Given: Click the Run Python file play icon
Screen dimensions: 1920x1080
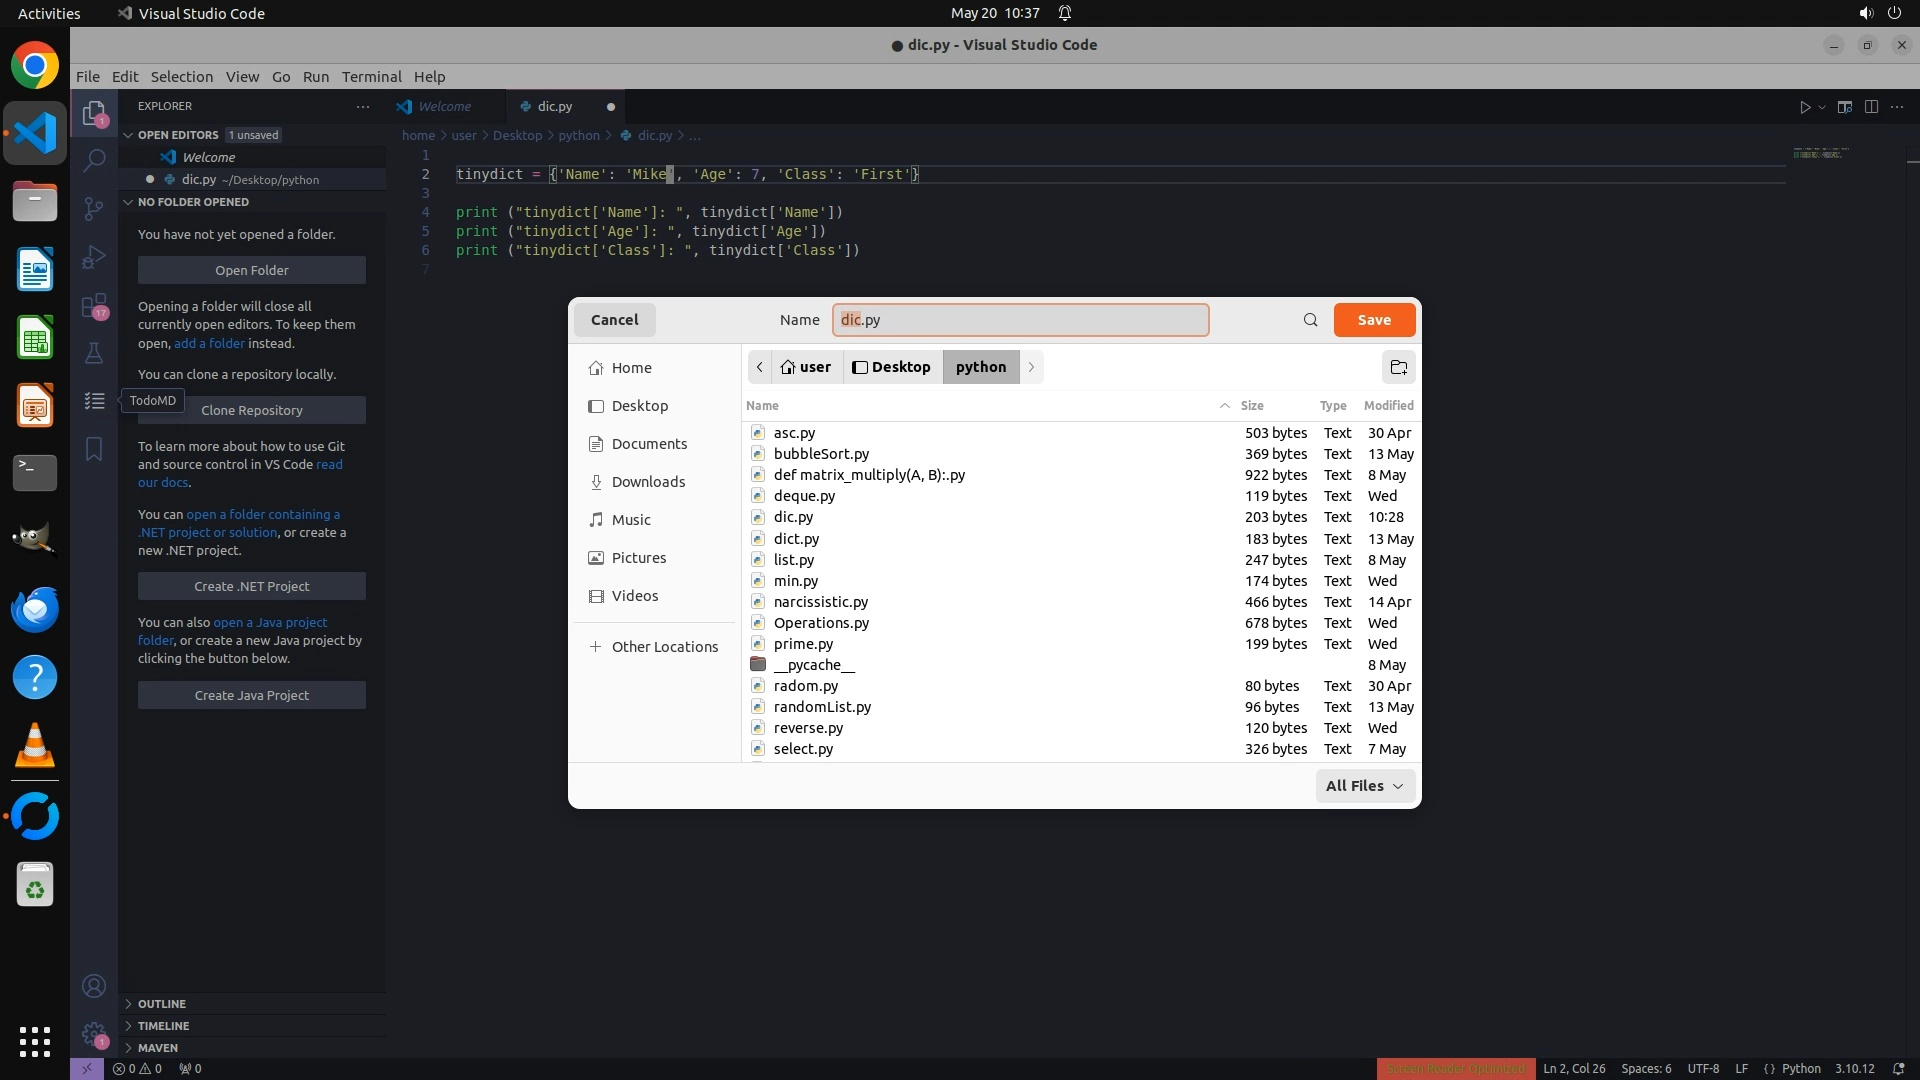Looking at the screenshot, I should [x=1804, y=107].
